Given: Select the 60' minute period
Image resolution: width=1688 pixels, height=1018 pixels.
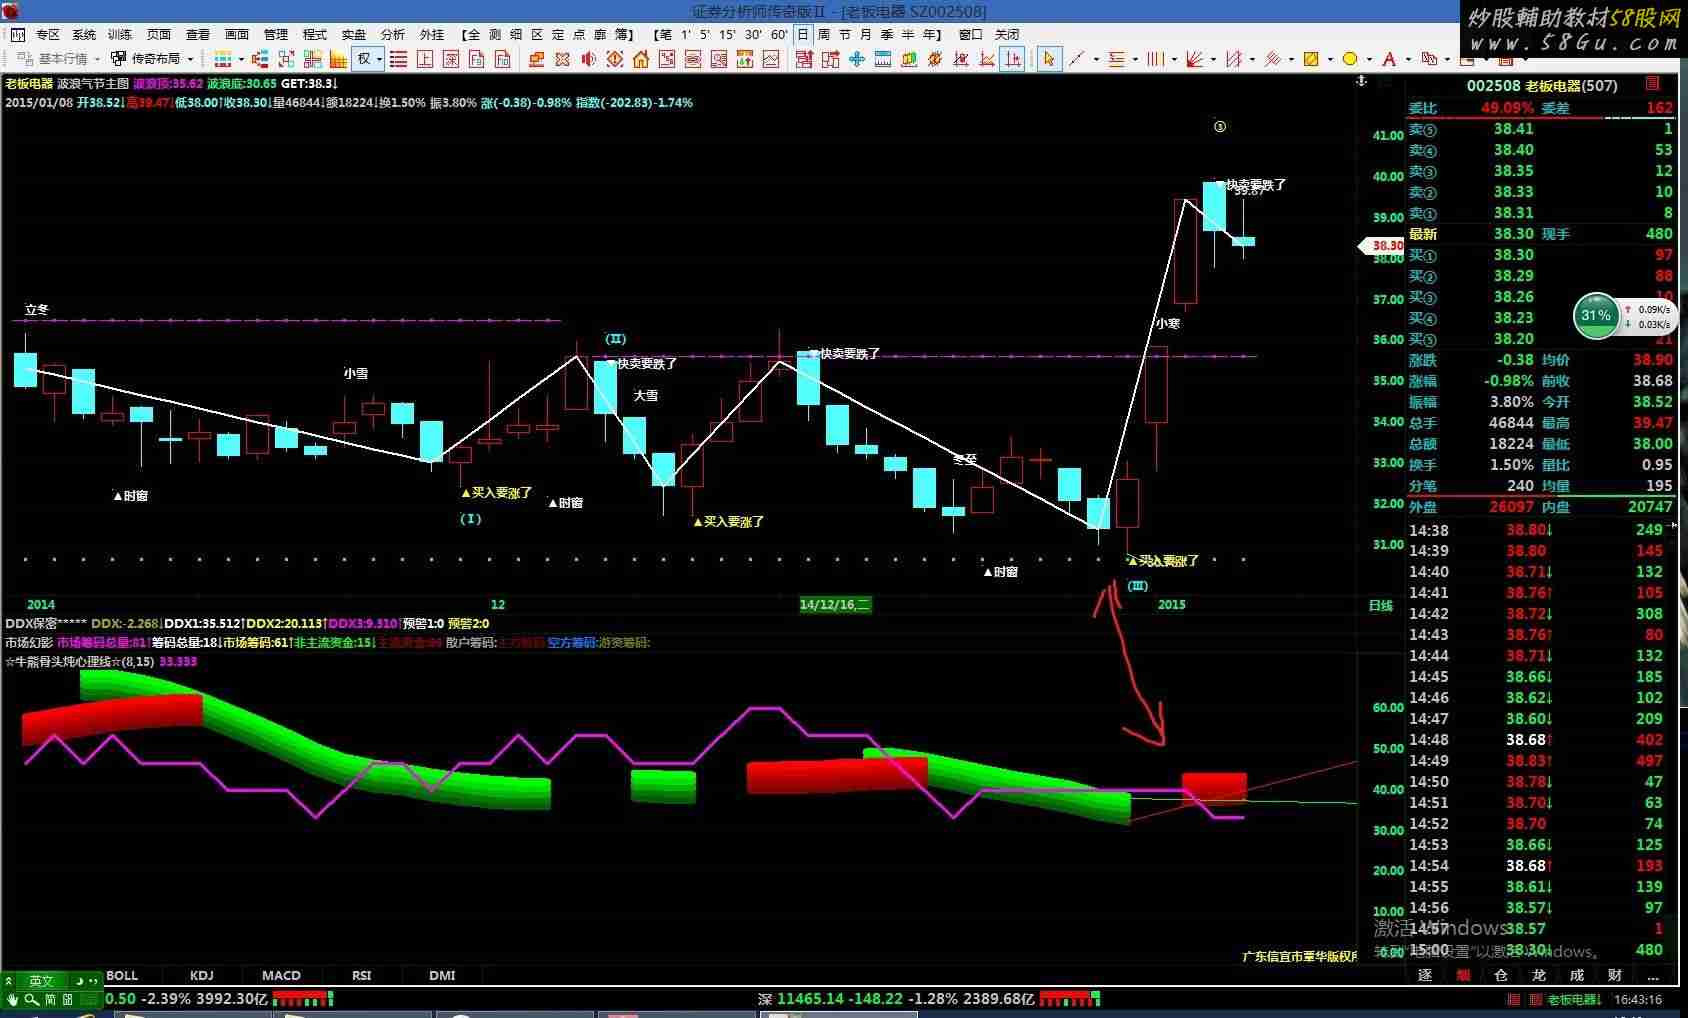Looking at the screenshot, I should 779,34.
